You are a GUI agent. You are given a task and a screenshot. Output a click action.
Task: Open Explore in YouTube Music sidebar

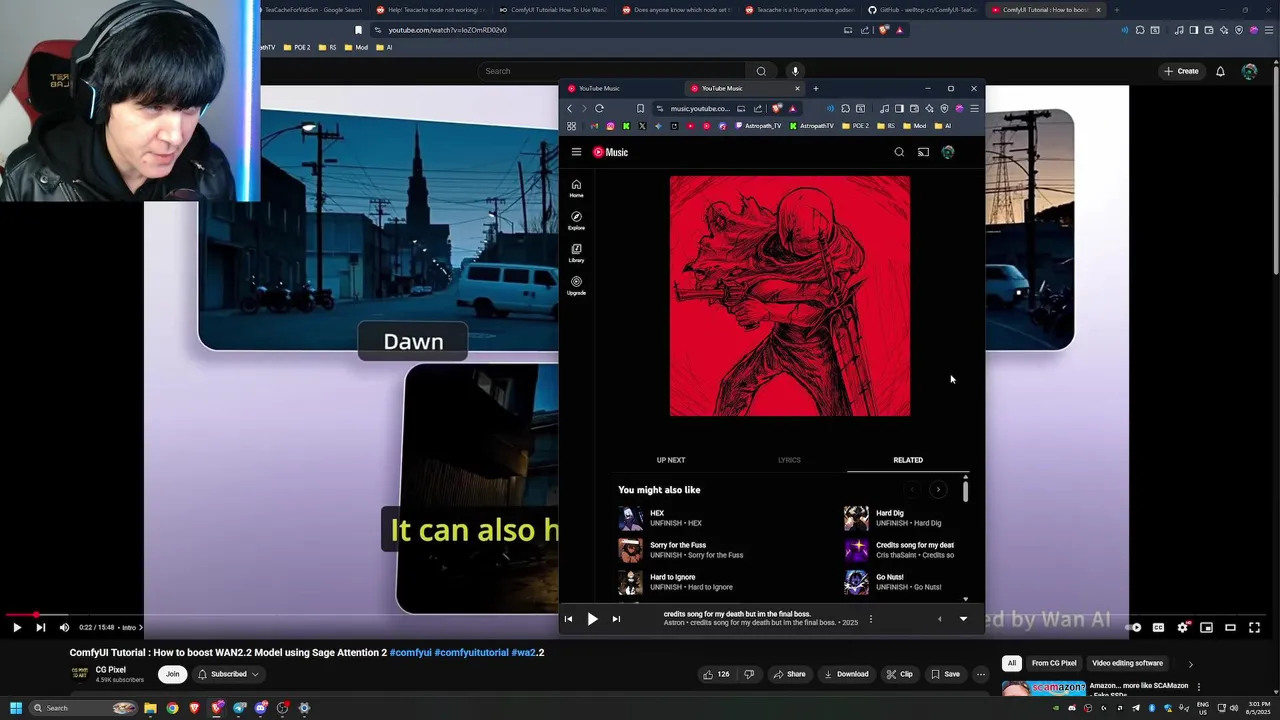click(x=576, y=221)
